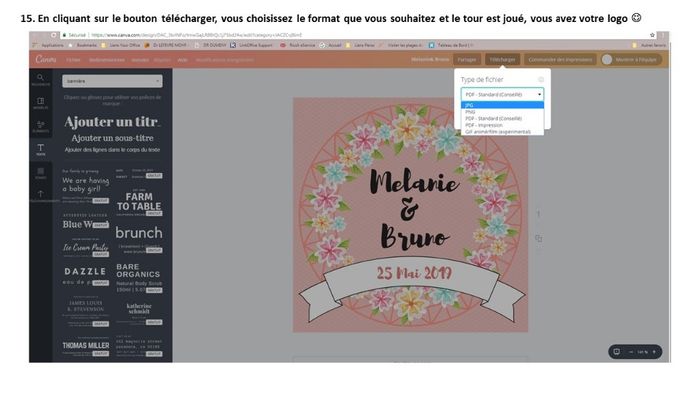Click the page number icon right of canvas
Image resolution: width=700 pixels, height=393 pixels.
(x=539, y=214)
